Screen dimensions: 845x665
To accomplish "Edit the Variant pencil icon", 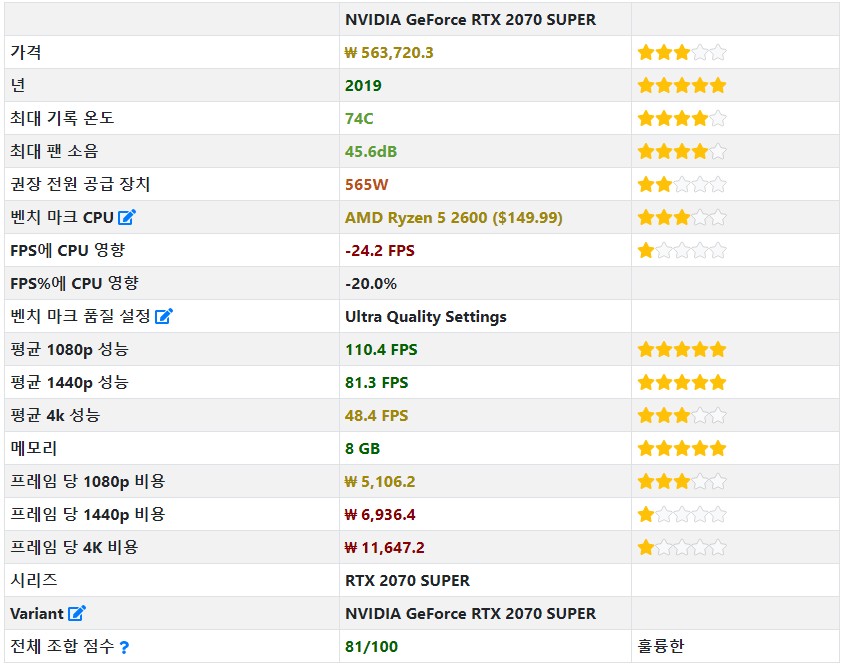I will (77, 613).
